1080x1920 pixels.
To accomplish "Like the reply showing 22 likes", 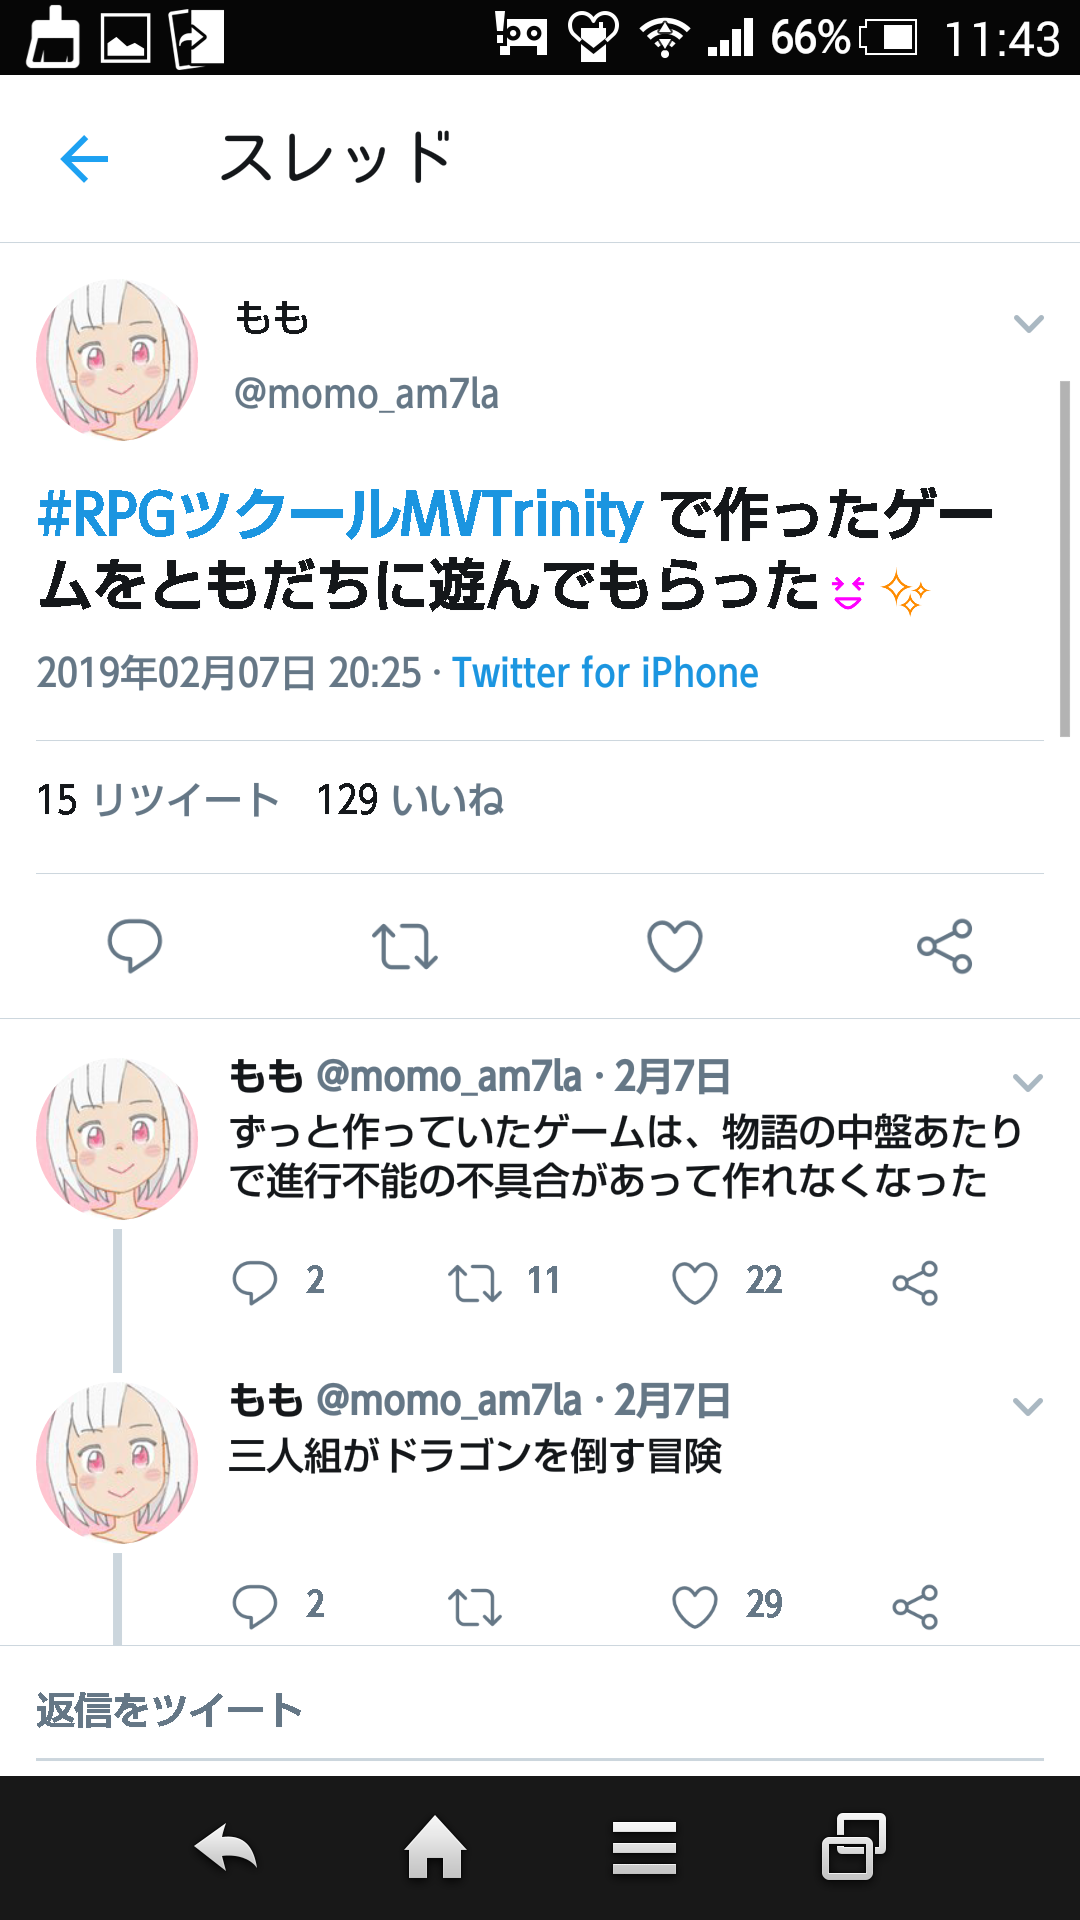I will pyautogui.click(x=695, y=1283).
